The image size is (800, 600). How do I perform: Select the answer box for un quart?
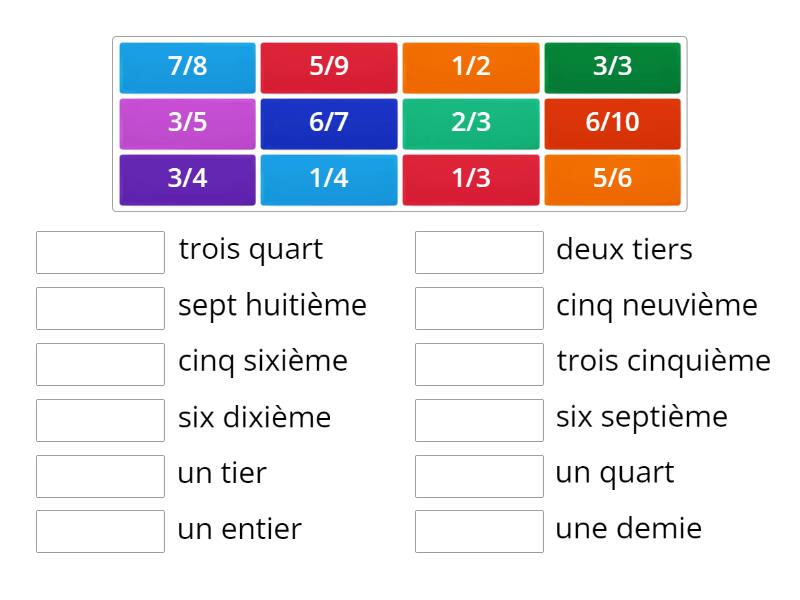(479, 476)
